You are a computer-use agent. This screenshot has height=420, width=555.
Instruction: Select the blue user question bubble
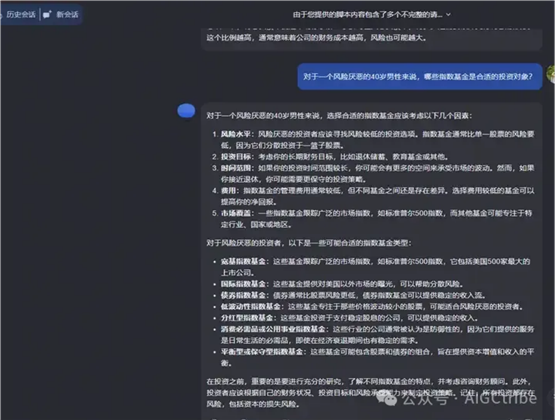[x=420, y=76]
